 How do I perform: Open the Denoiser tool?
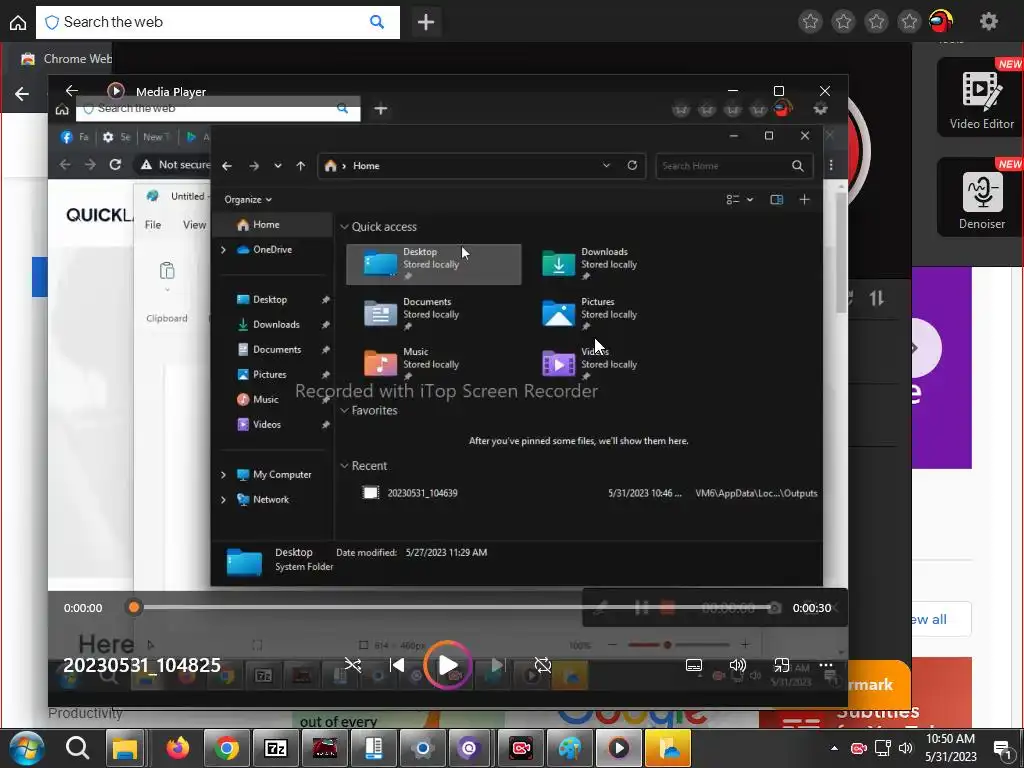tap(981, 198)
